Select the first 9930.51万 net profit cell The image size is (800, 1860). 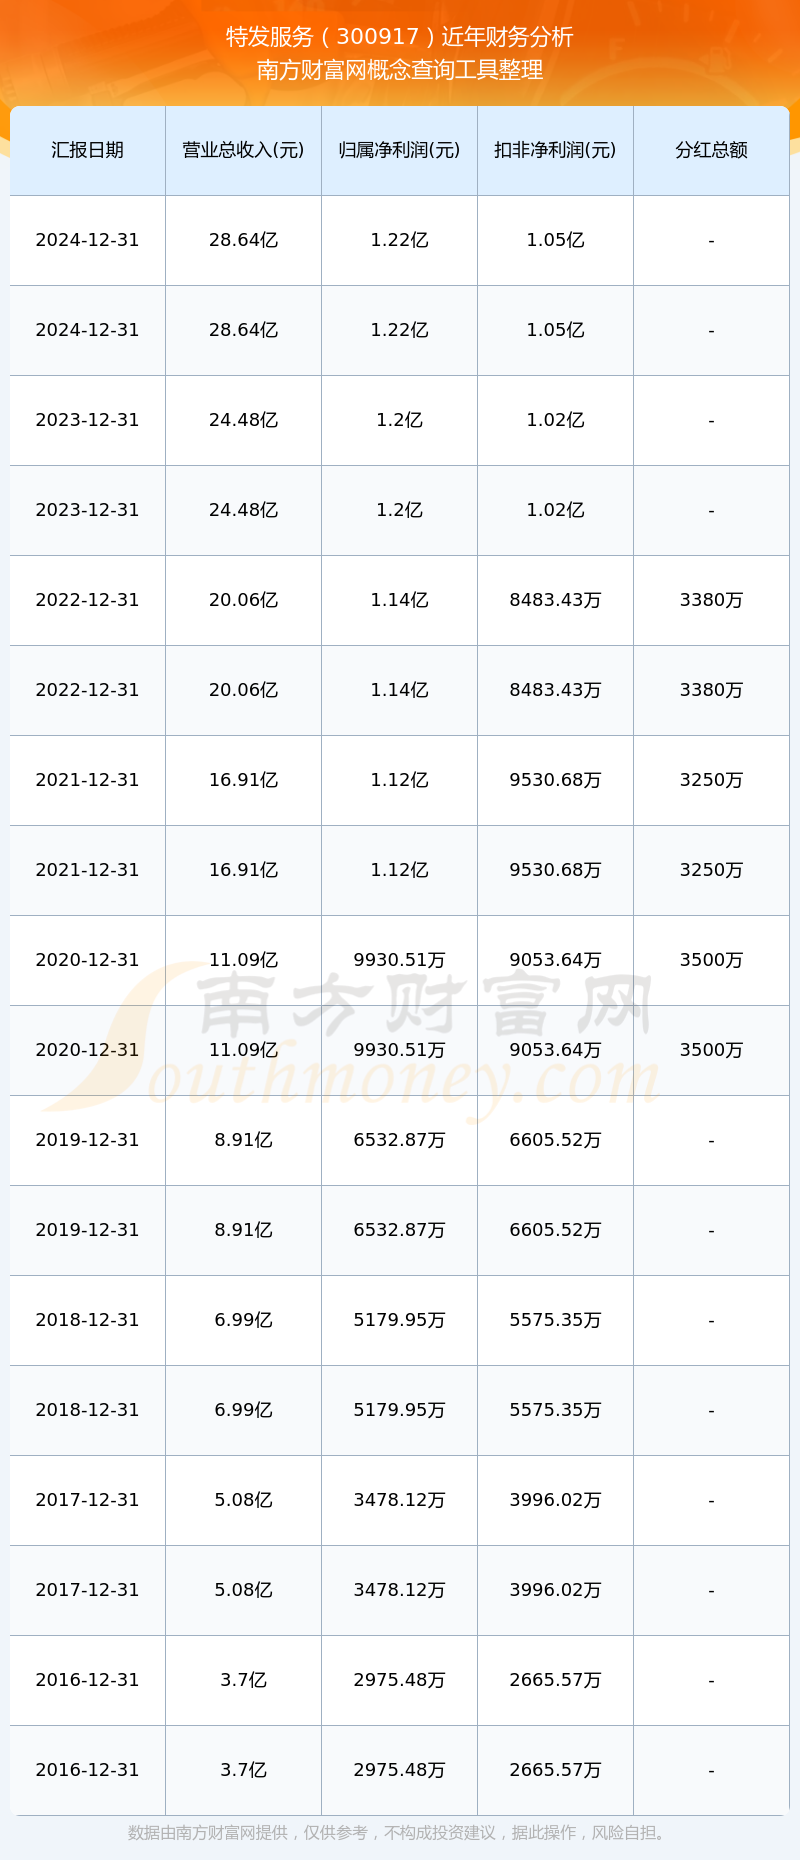pos(399,960)
